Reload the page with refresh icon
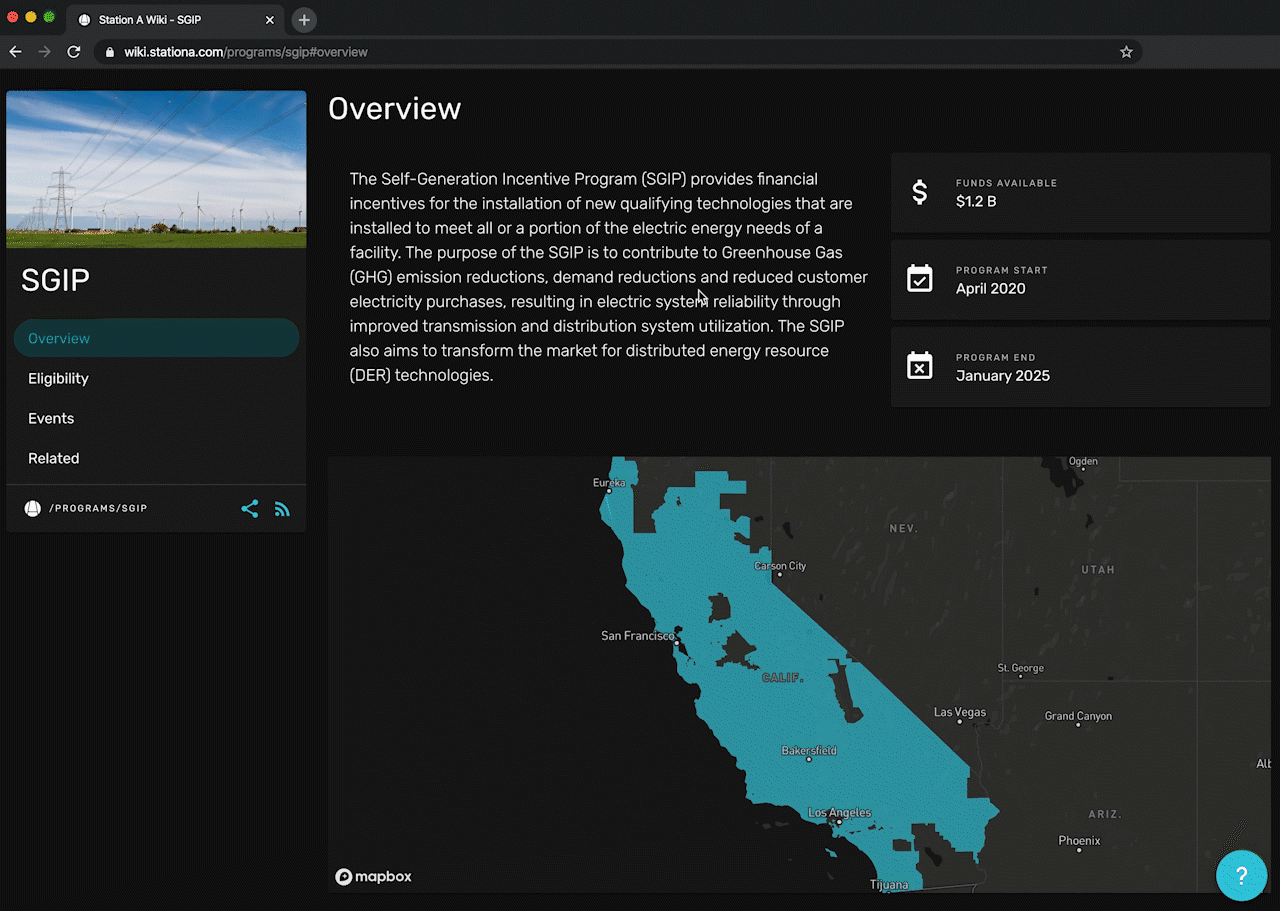 tap(73, 52)
